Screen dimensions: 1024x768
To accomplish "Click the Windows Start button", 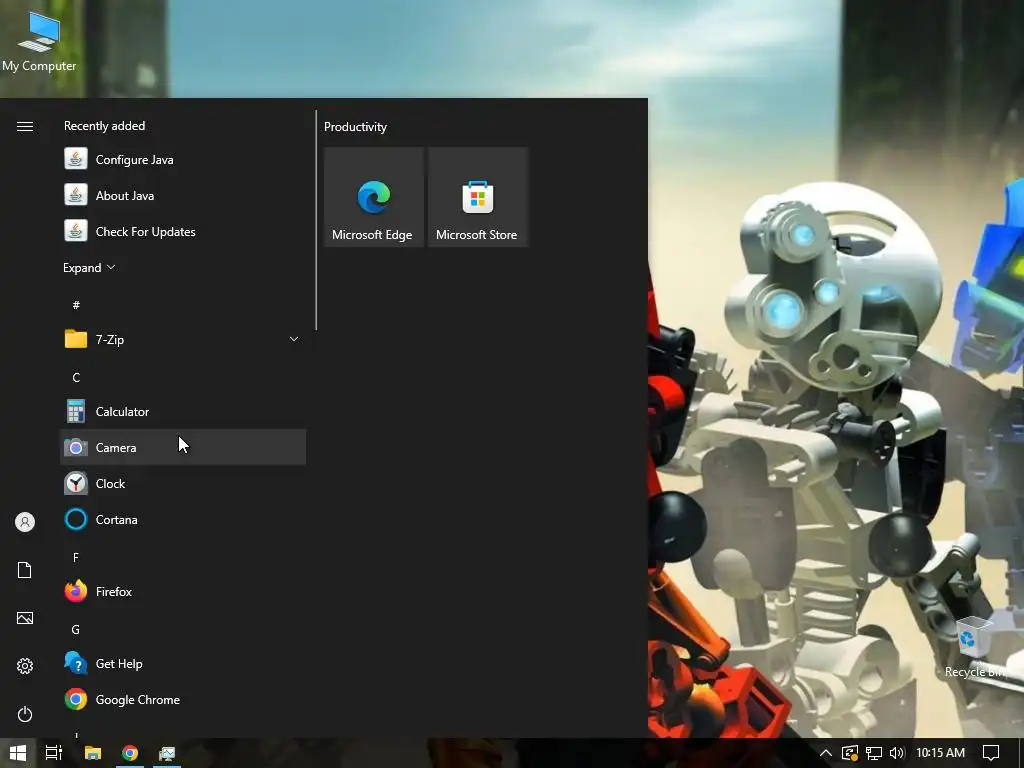I will pyautogui.click(x=18, y=753).
